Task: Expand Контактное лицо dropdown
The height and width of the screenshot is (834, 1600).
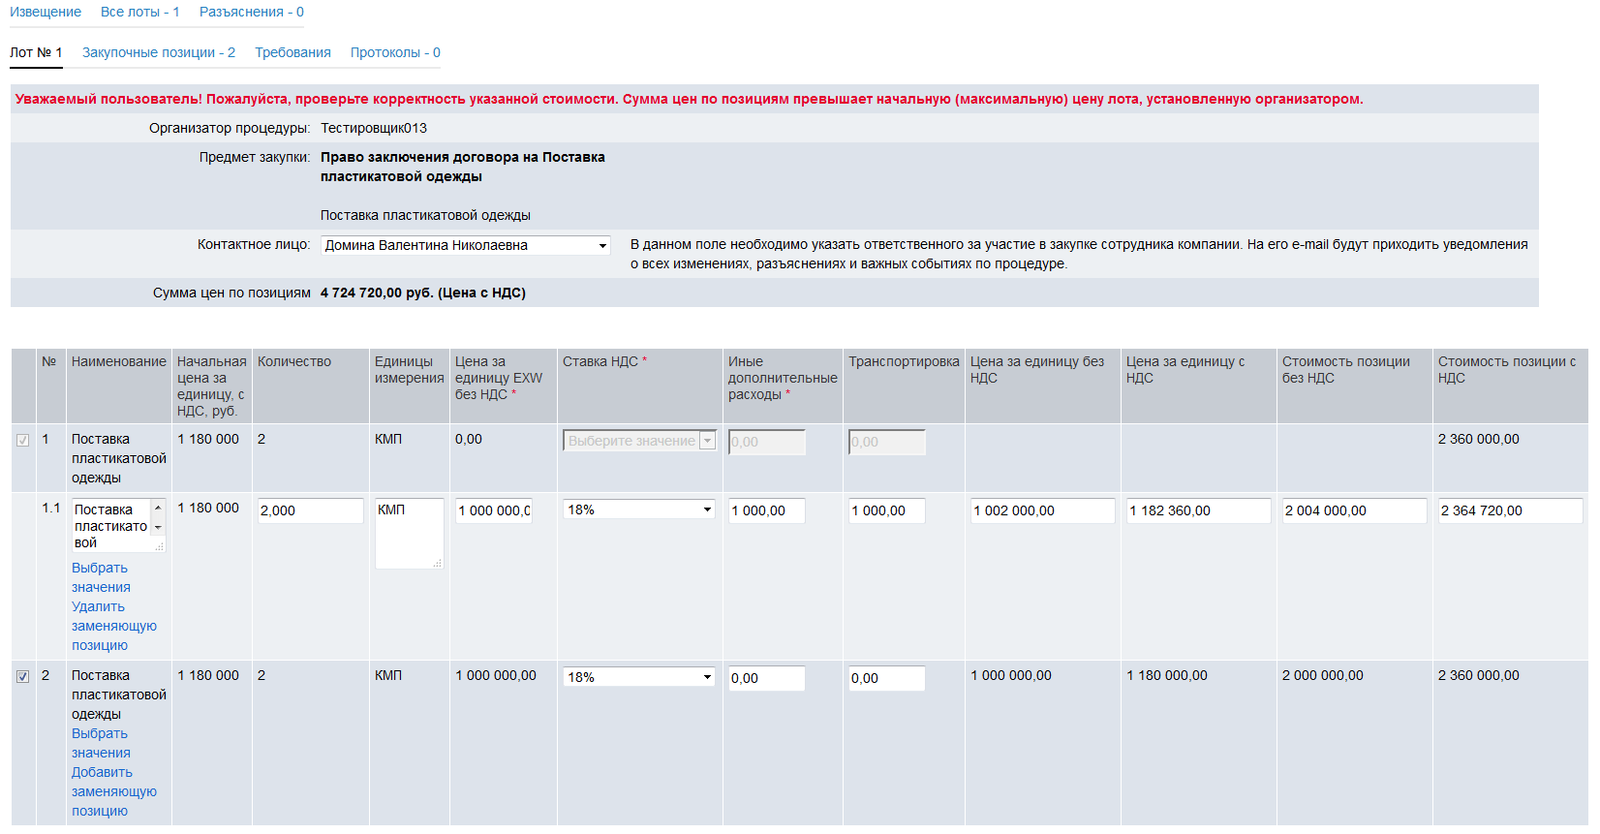Action: [465, 245]
